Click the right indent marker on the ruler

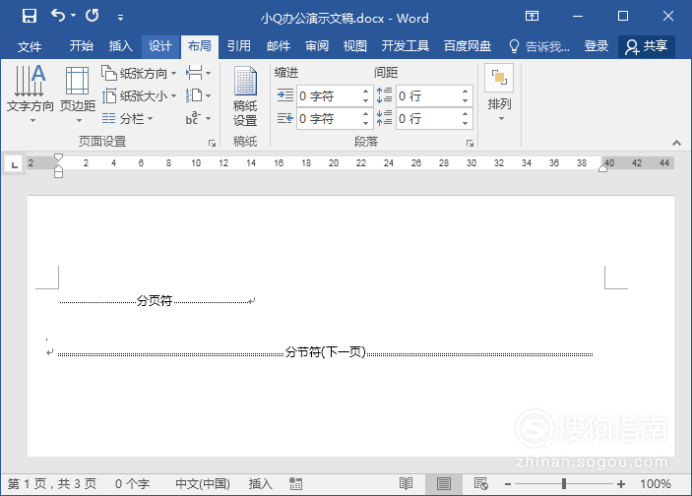tap(602, 168)
